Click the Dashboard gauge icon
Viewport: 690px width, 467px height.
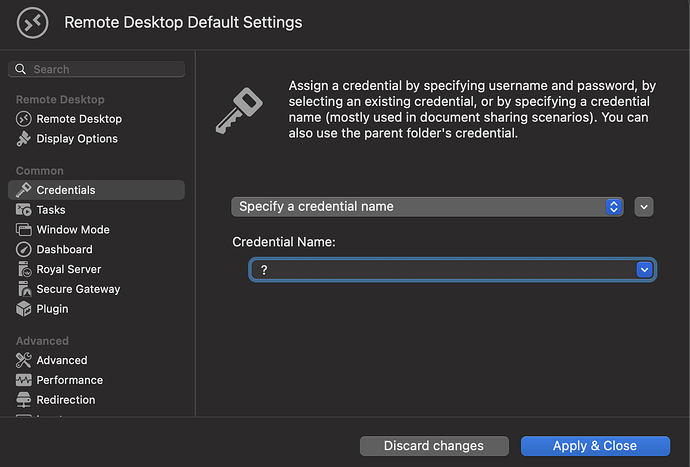point(24,250)
